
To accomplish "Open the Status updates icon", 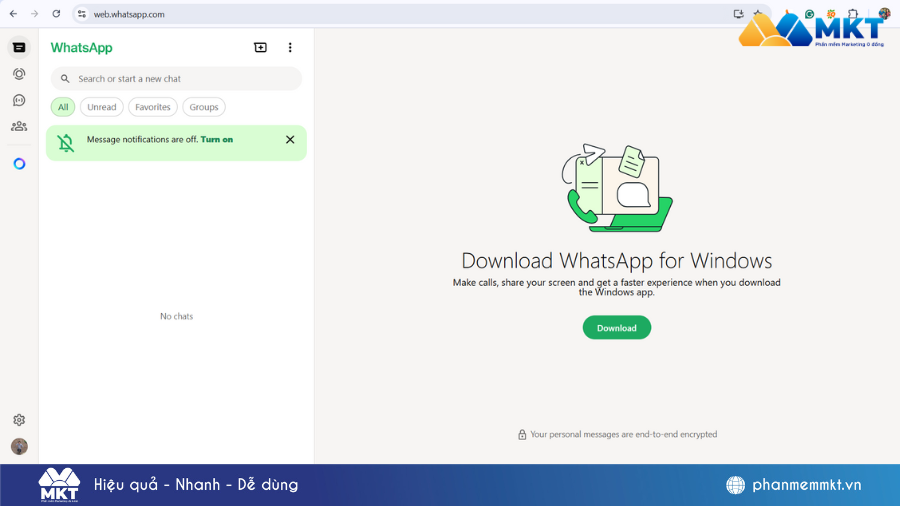I will (x=19, y=74).
